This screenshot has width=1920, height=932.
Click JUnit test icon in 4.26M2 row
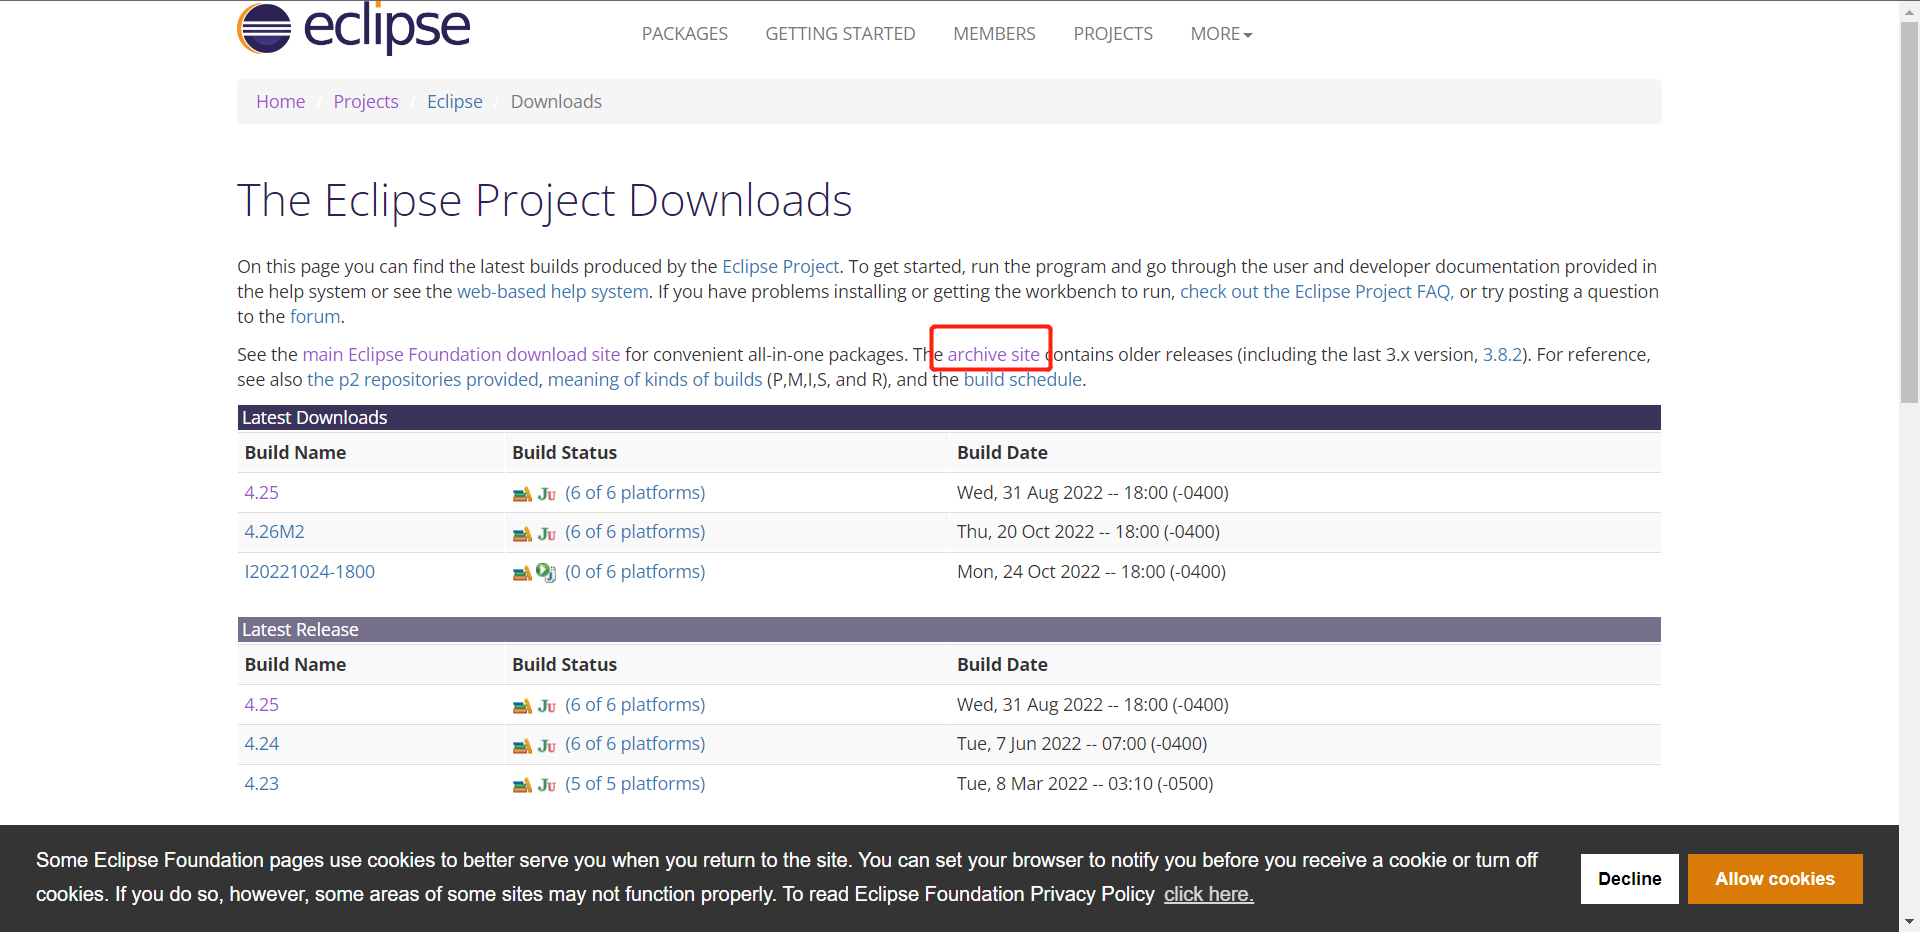point(546,533)
